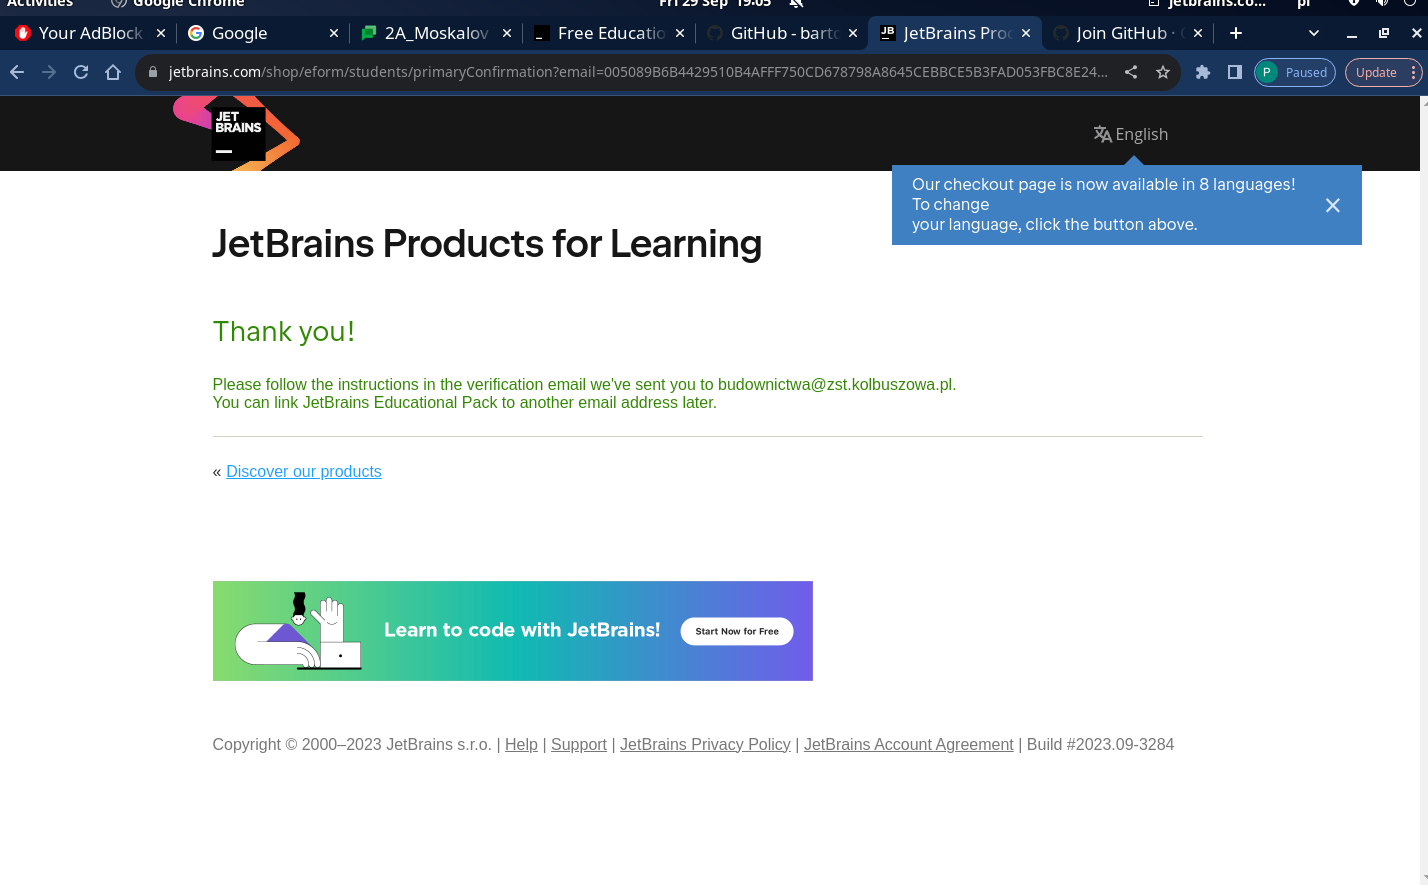Click the address bar URL field
The width and height of the screenshot is (1428, 885).
[x=638, y=72]
